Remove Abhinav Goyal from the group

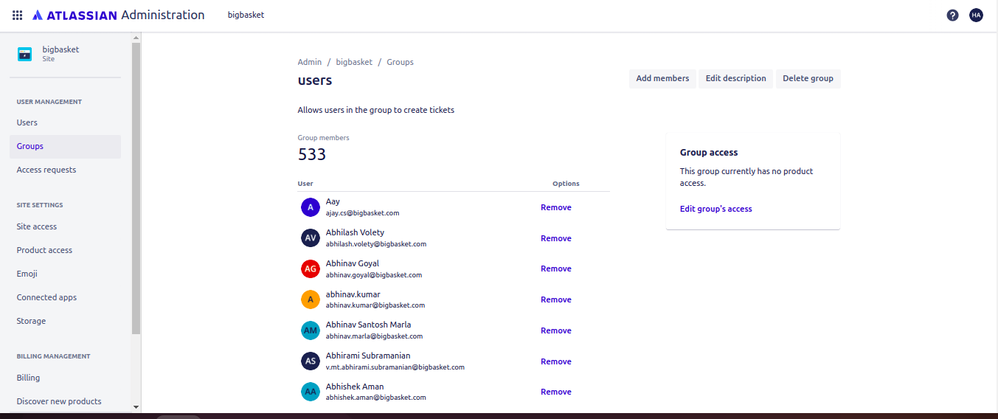coord(556,269)
